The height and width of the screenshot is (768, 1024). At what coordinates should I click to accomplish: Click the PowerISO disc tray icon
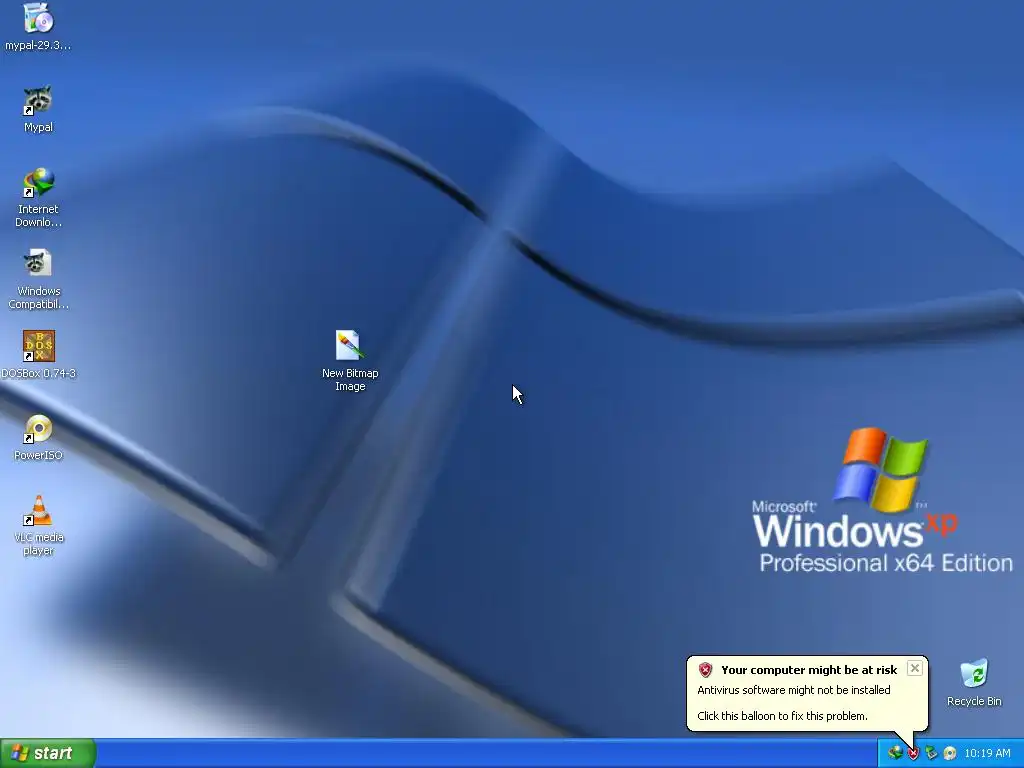[950, 753]
